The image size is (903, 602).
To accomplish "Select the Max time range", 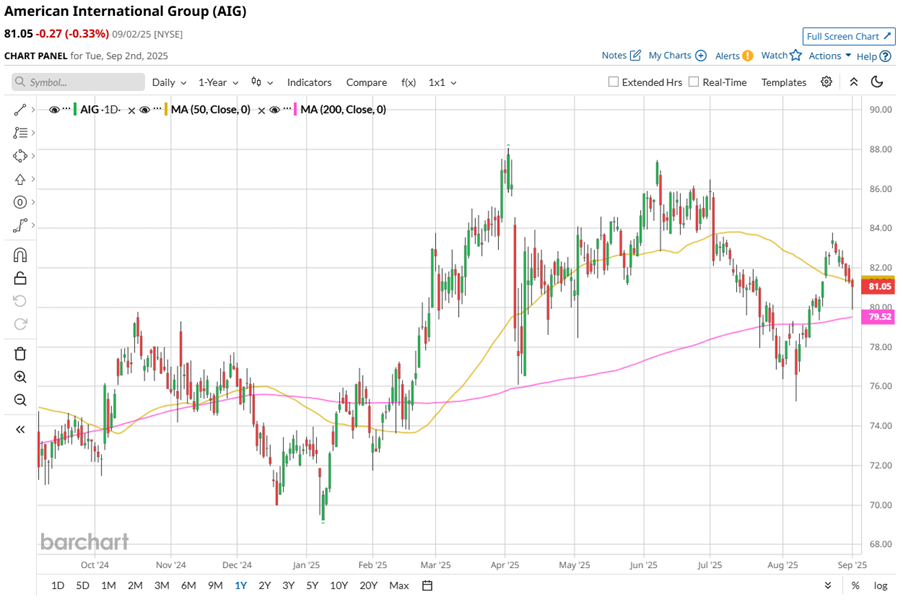I will 399,585.
